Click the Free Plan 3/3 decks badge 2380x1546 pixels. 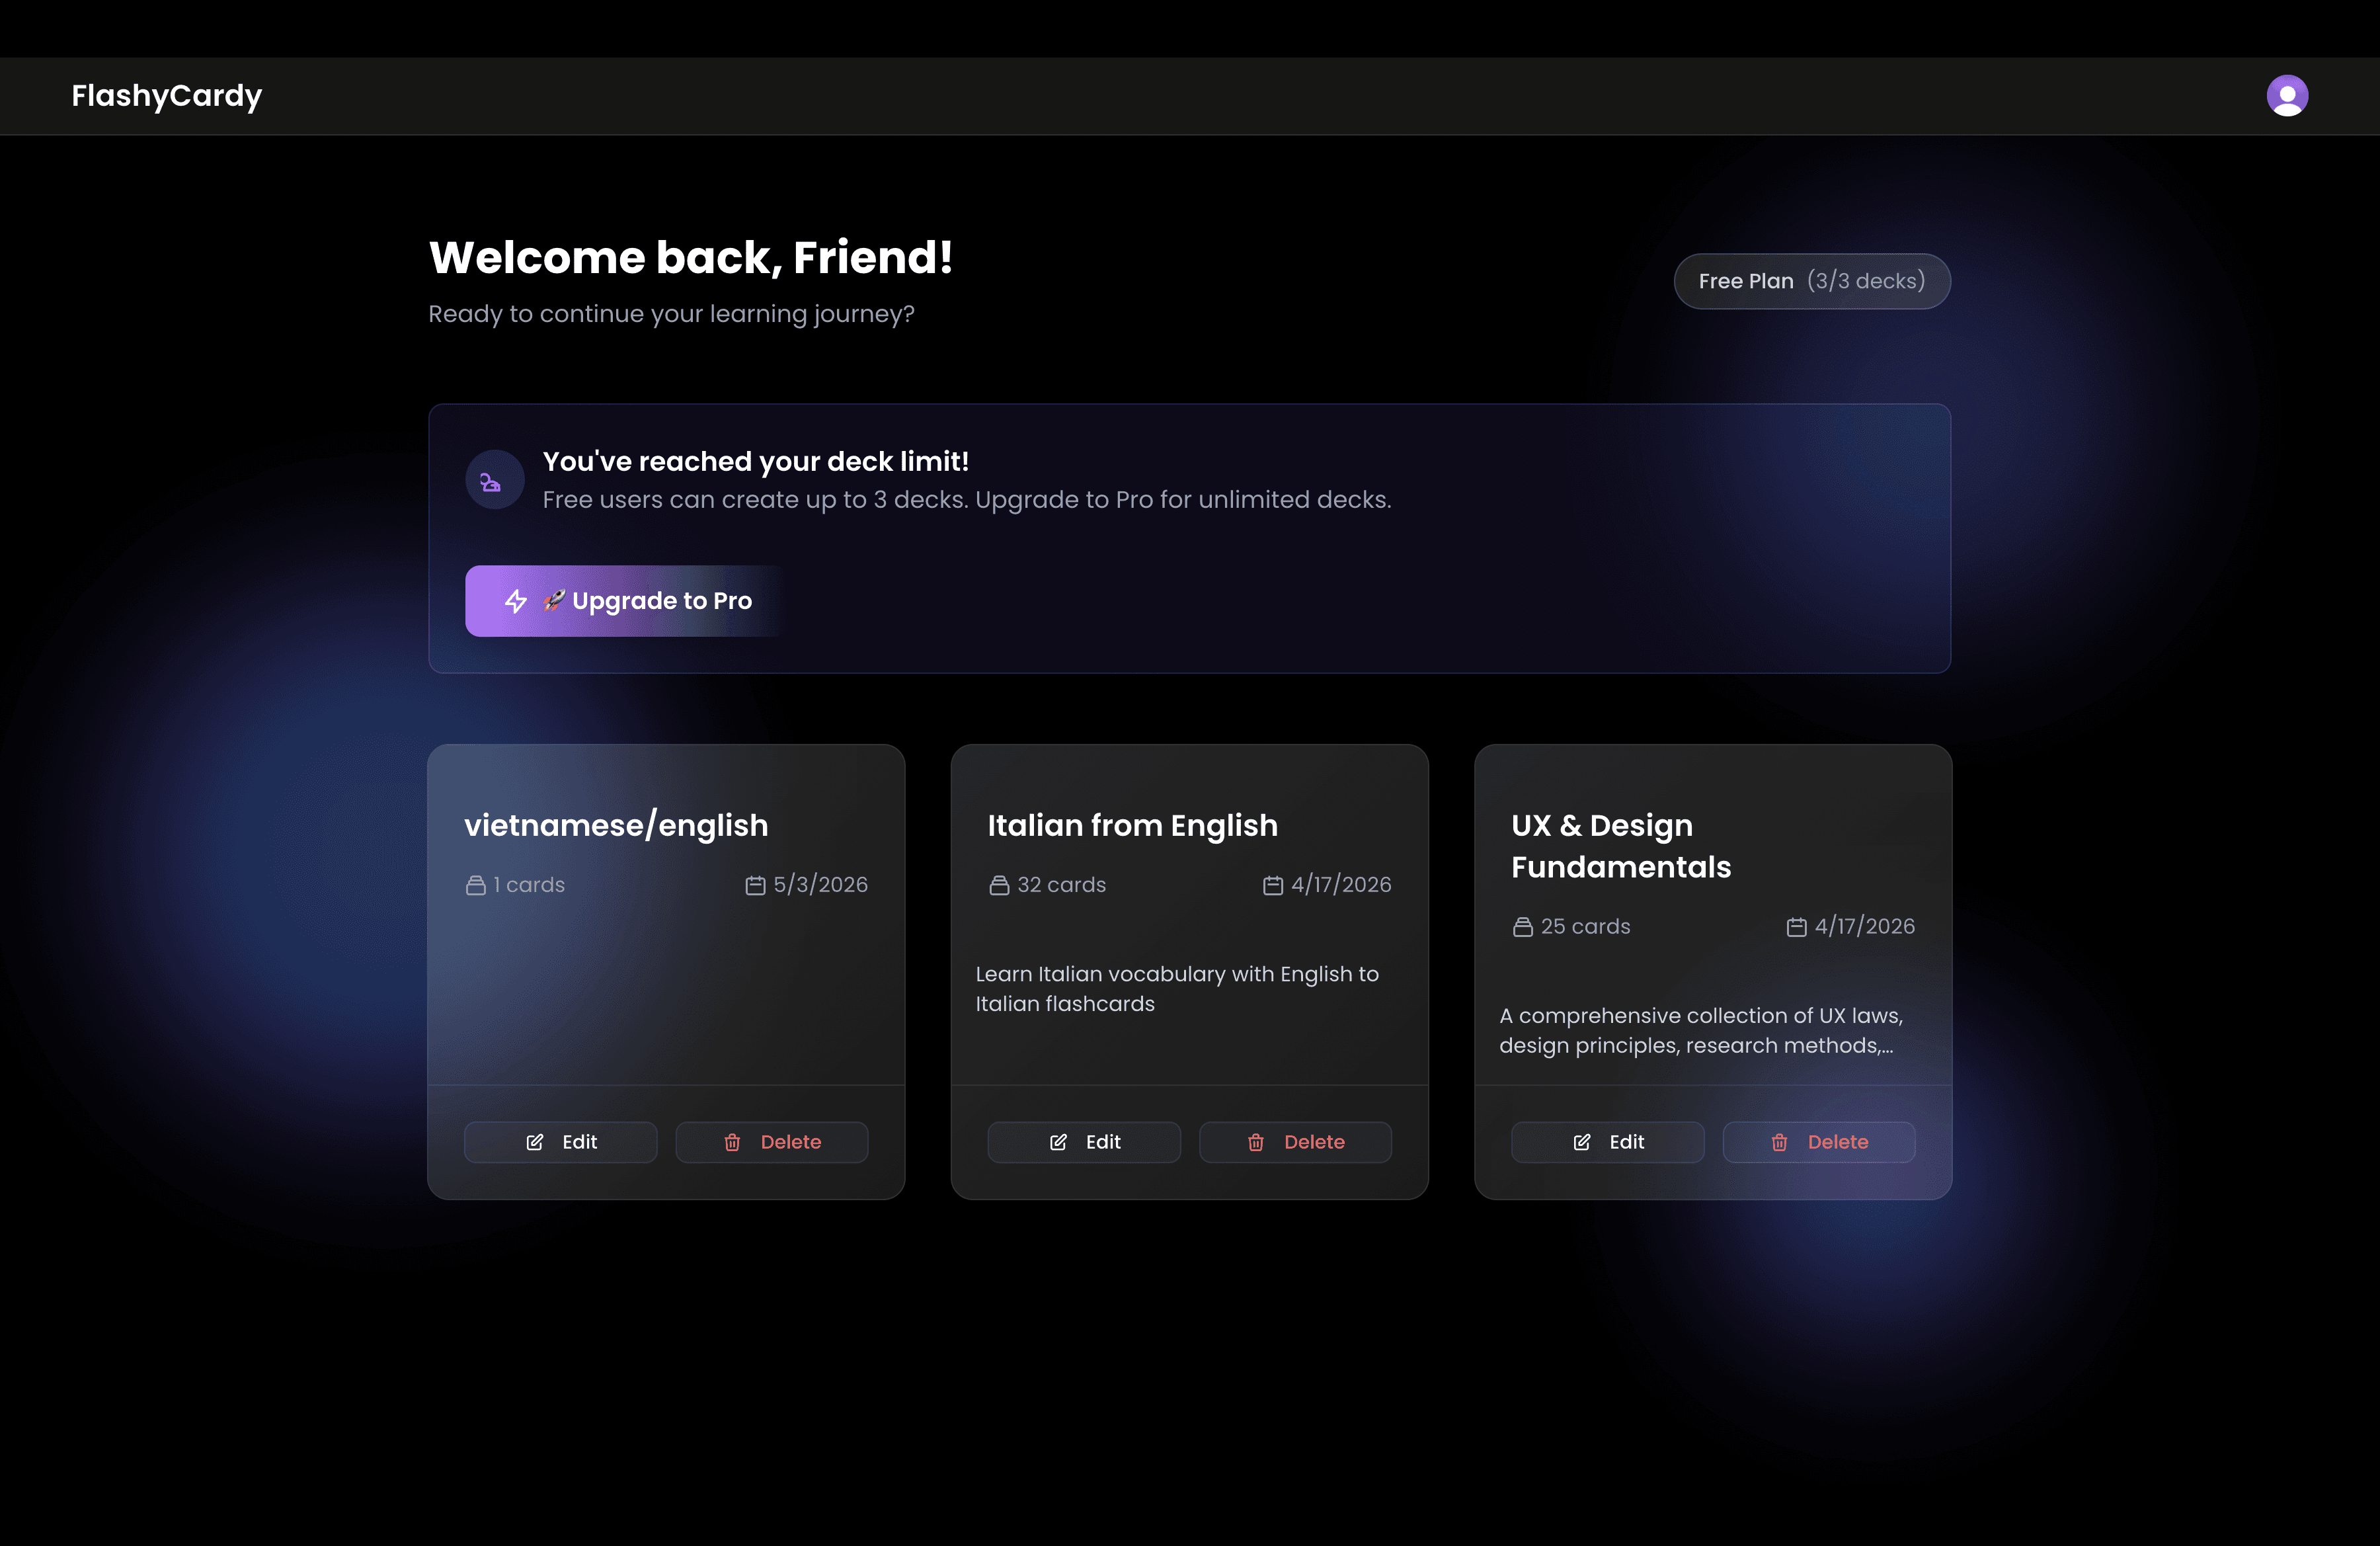point(1811,281)
